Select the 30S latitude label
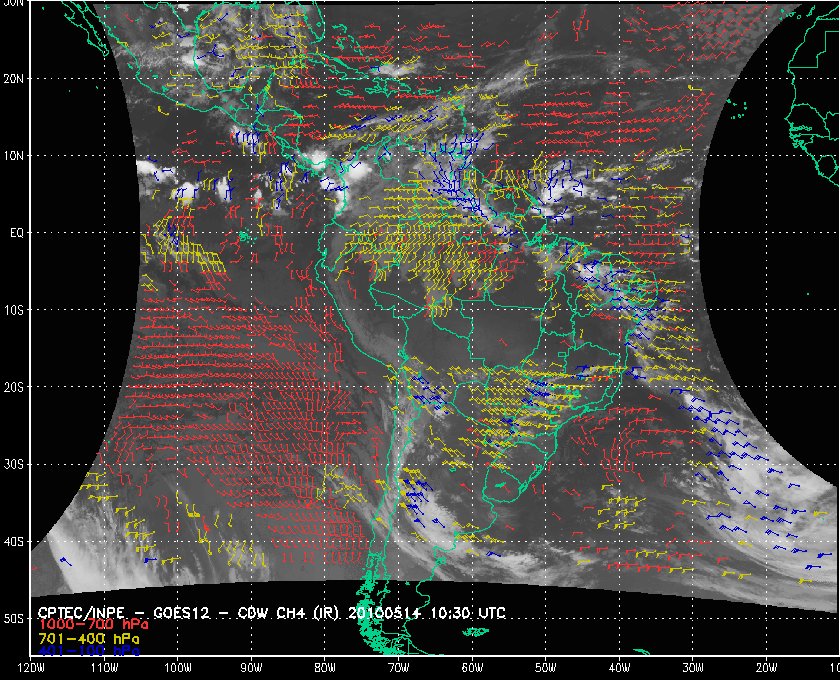 14,465
